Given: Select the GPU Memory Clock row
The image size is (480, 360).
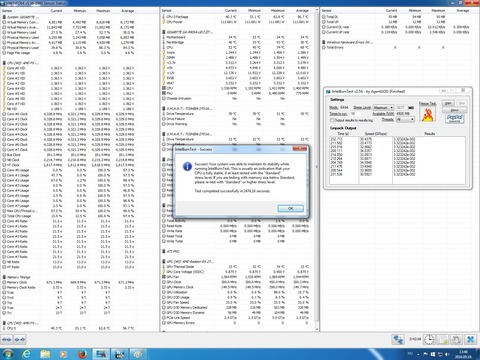Looking at the screenshot, I should [x=236, y=287].
